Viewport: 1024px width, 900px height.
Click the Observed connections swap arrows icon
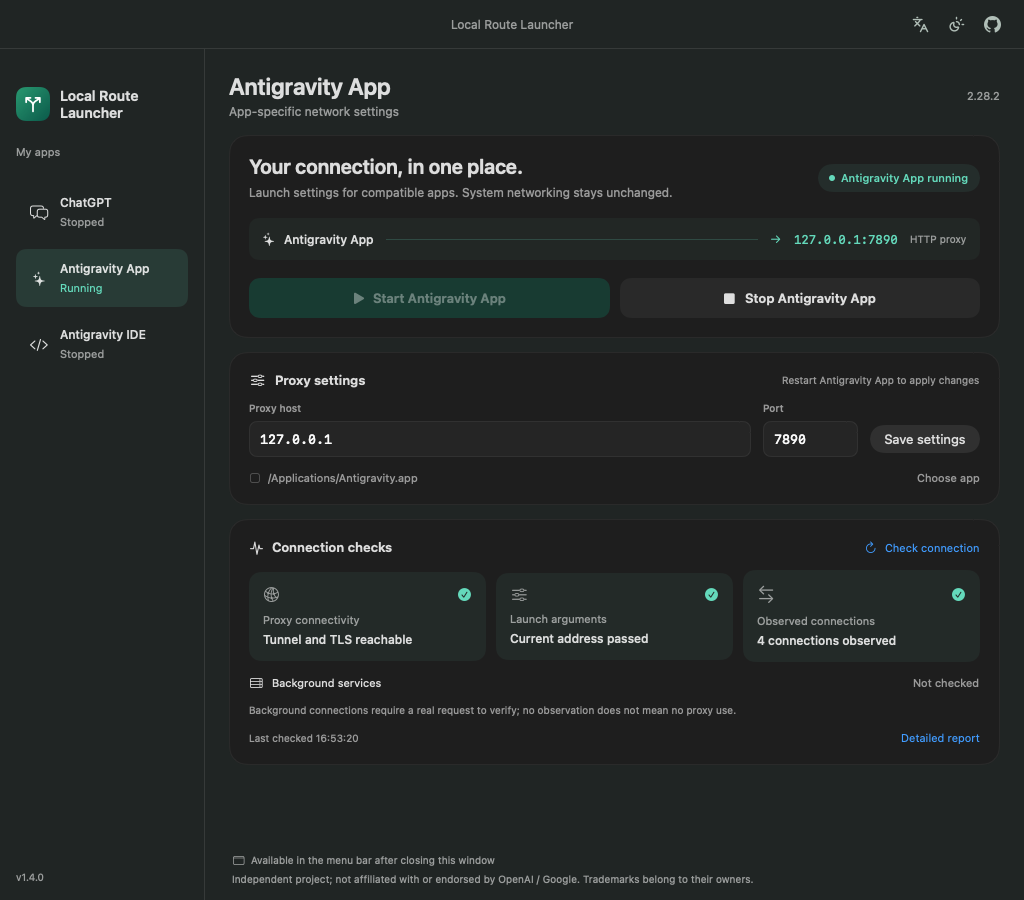[766, 594]
